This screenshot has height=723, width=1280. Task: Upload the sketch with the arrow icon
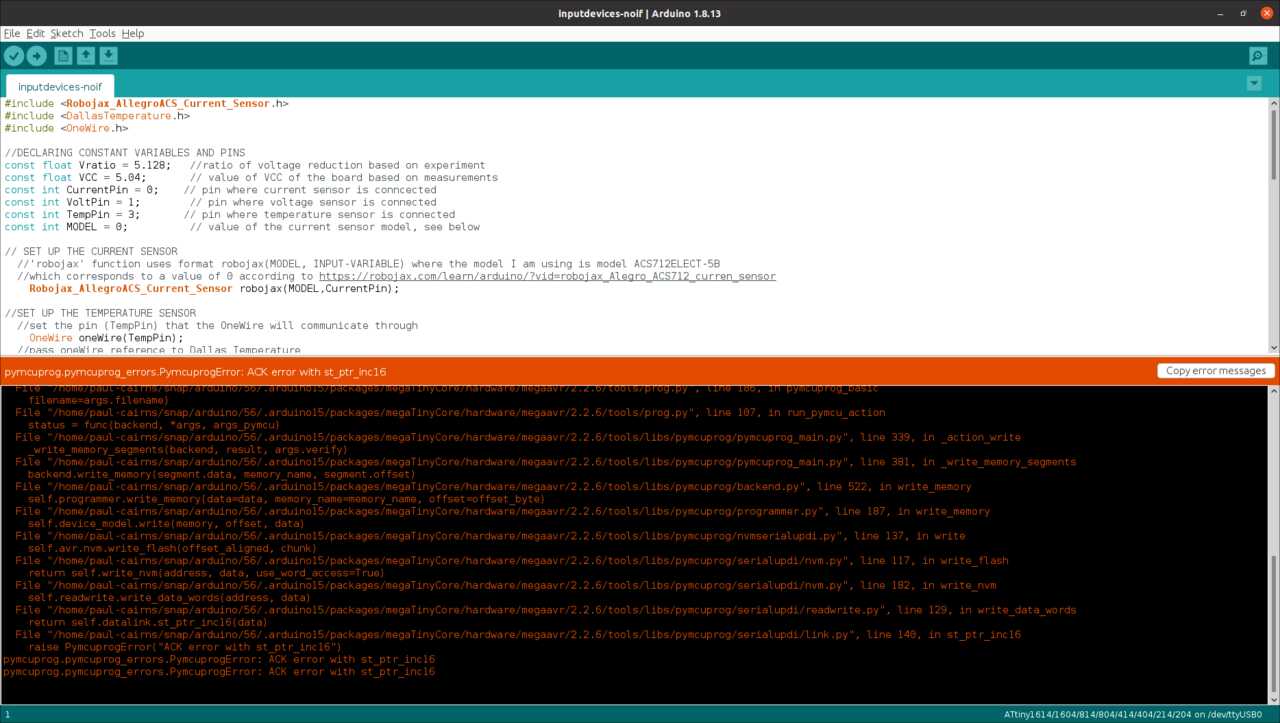tap(37, 56)
